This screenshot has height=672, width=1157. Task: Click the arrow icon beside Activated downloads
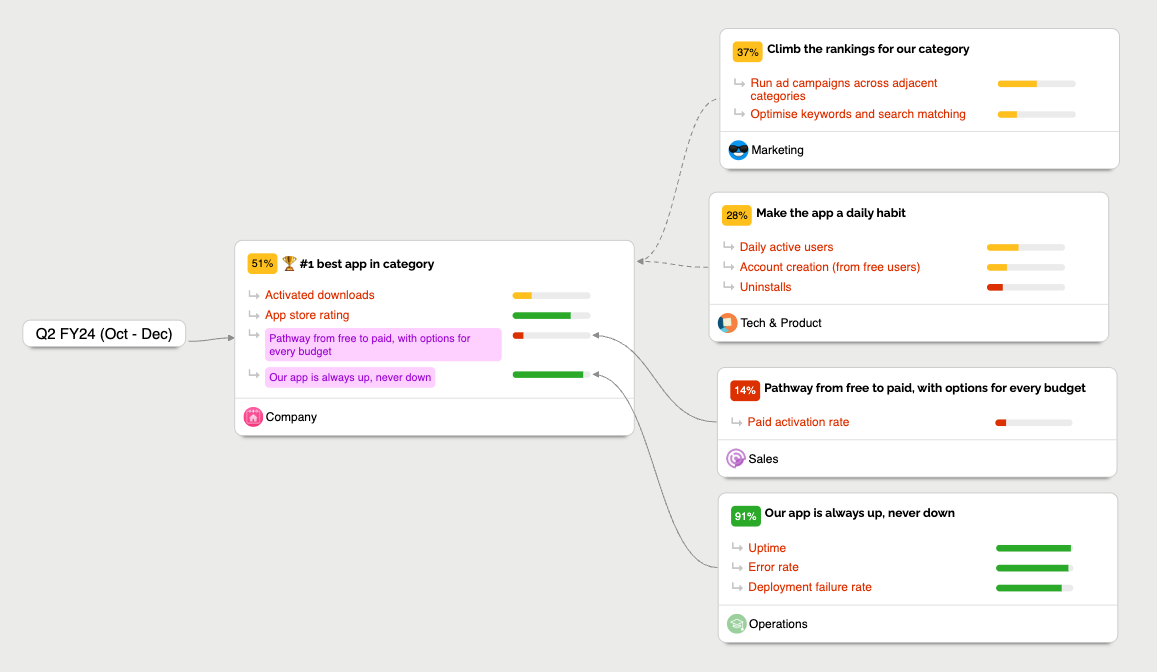(254, 295)
